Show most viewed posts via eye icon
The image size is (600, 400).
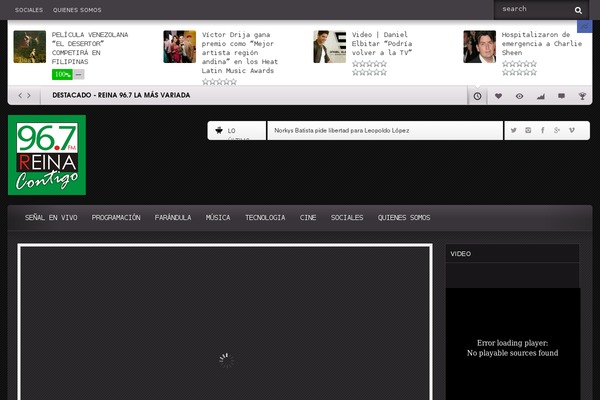[519, 96]
